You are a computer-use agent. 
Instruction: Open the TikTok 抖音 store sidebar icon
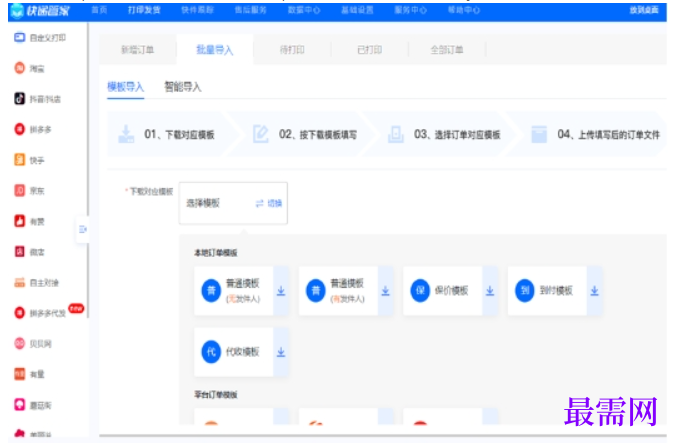point(19,99)
